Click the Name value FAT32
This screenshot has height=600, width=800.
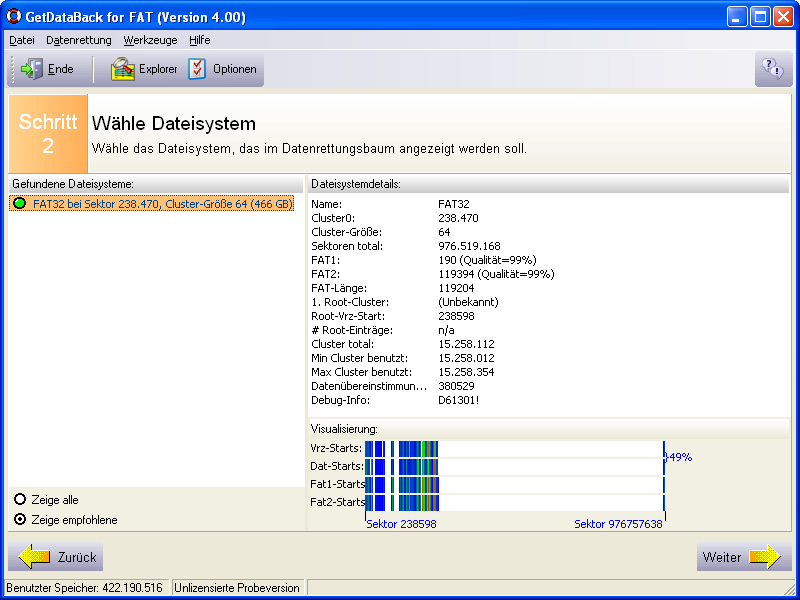(x=454, y=204)
